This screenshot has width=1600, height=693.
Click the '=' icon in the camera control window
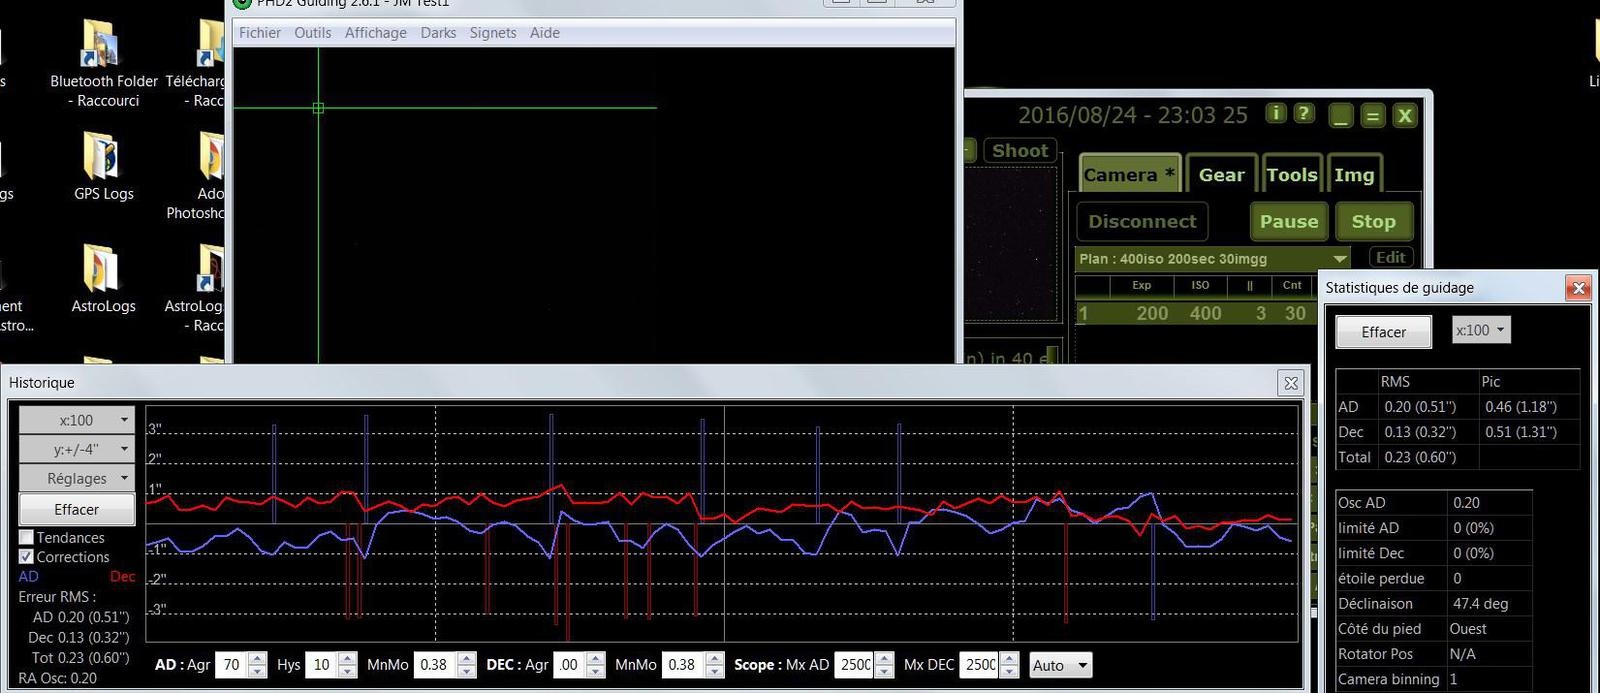(x=1373, y=116)
